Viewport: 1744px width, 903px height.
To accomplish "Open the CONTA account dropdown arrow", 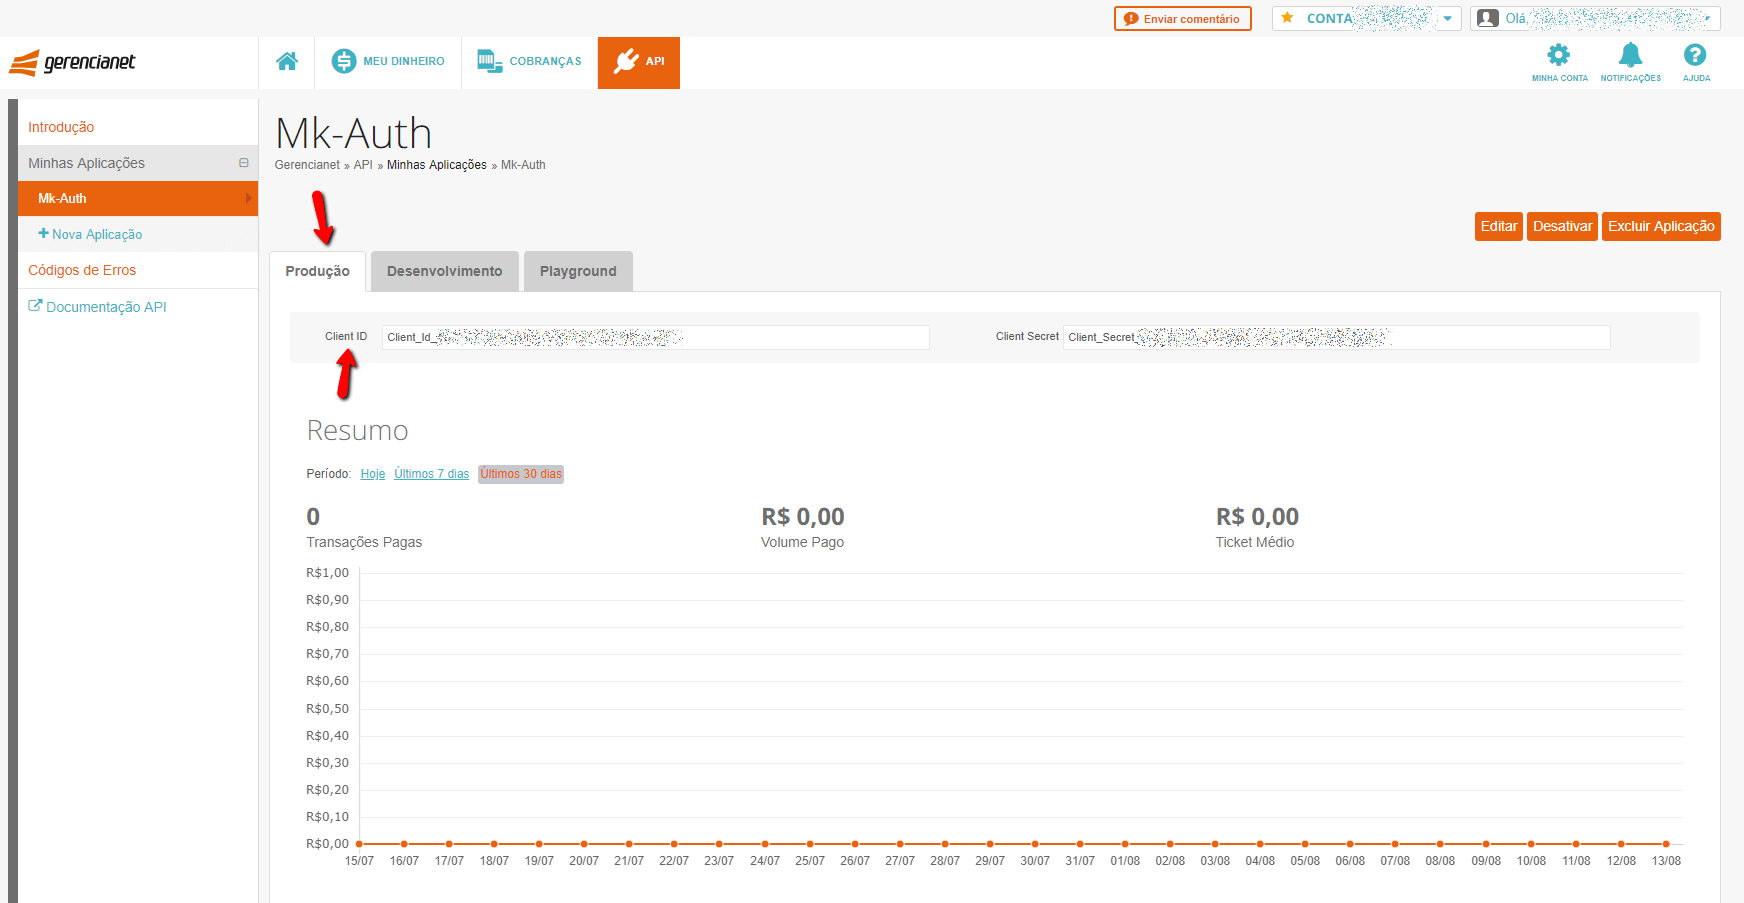I will [1447, 19].
